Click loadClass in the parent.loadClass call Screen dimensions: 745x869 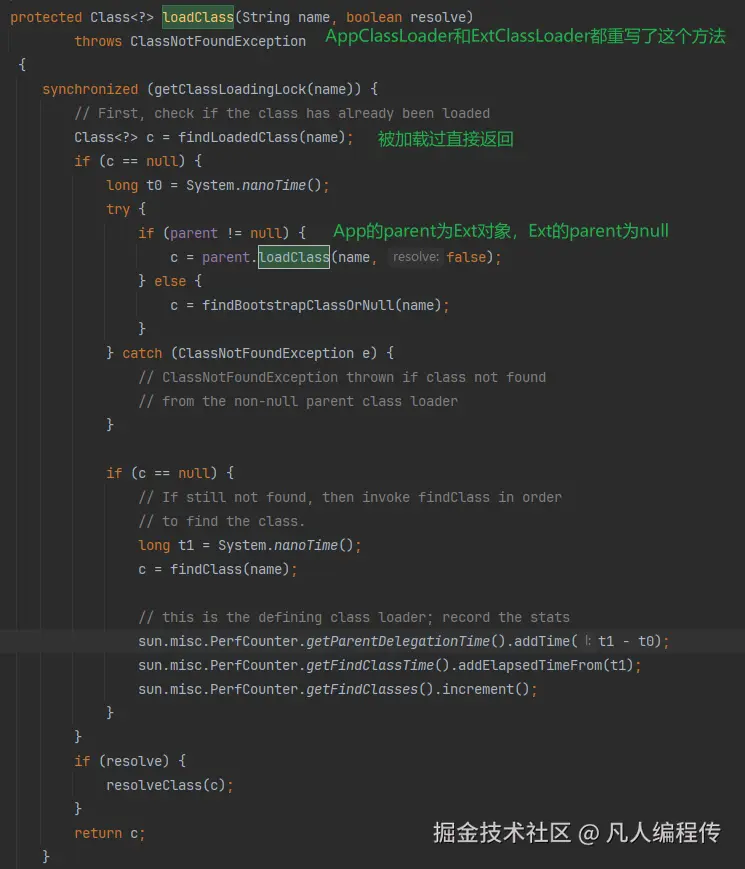(294, 257)
